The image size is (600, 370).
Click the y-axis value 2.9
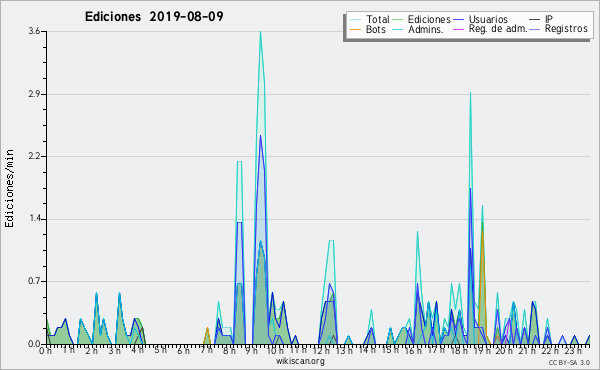coord(34,94)
